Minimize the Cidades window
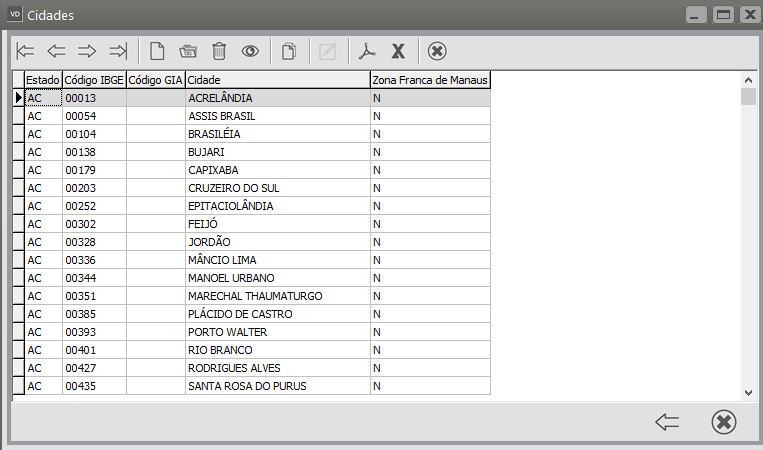Image resolution: width=763 pixels, height=450 pixels. [x=696, y=15]
